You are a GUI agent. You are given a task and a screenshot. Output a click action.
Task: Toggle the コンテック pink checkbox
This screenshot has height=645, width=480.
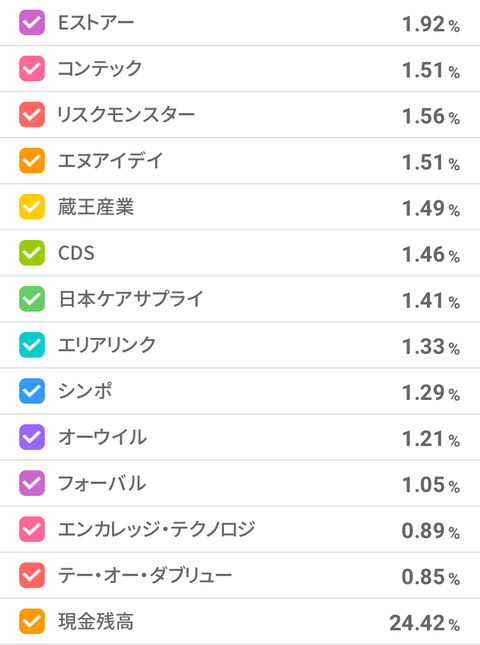(32, 69)
